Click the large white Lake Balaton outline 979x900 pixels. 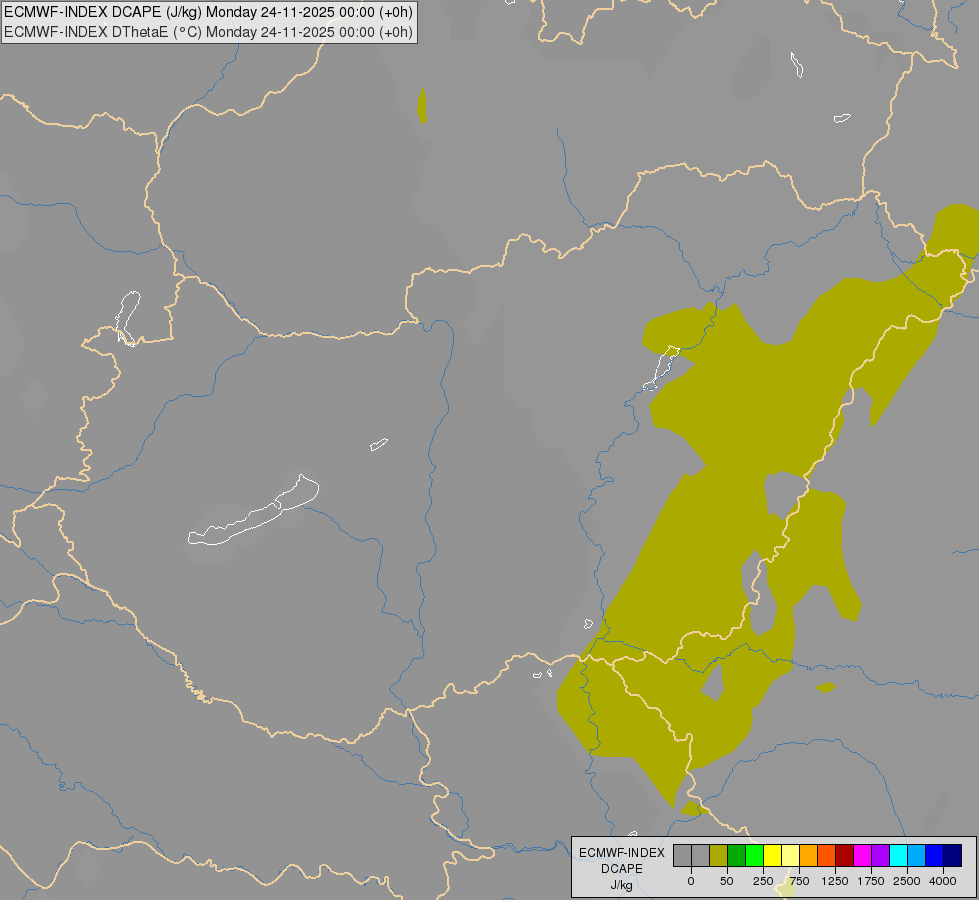point(253,510)
